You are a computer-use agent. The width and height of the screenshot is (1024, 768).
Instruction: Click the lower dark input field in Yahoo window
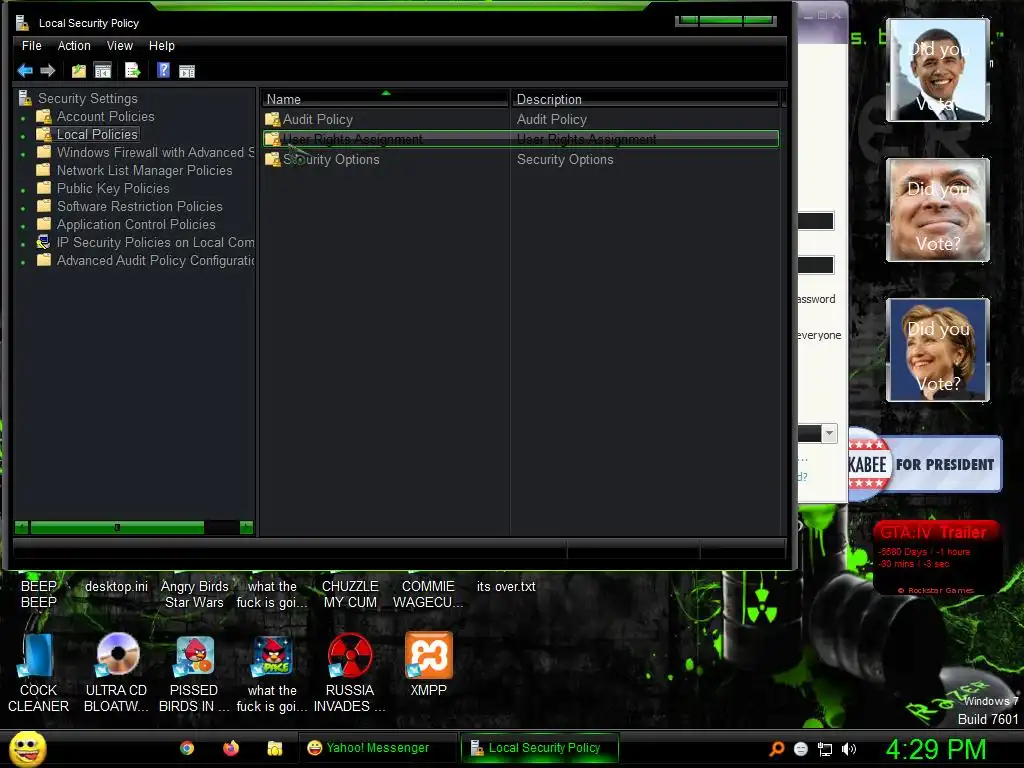(816, 264)
